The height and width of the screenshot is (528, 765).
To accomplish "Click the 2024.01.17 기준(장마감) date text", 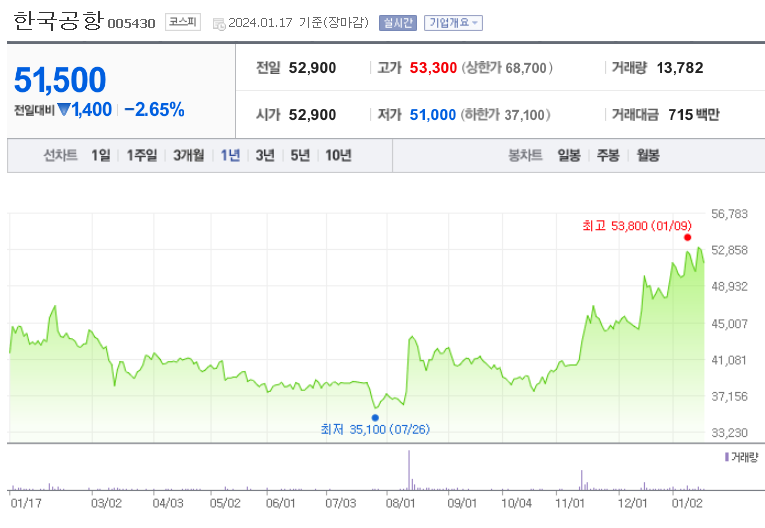I will [299, 23].
